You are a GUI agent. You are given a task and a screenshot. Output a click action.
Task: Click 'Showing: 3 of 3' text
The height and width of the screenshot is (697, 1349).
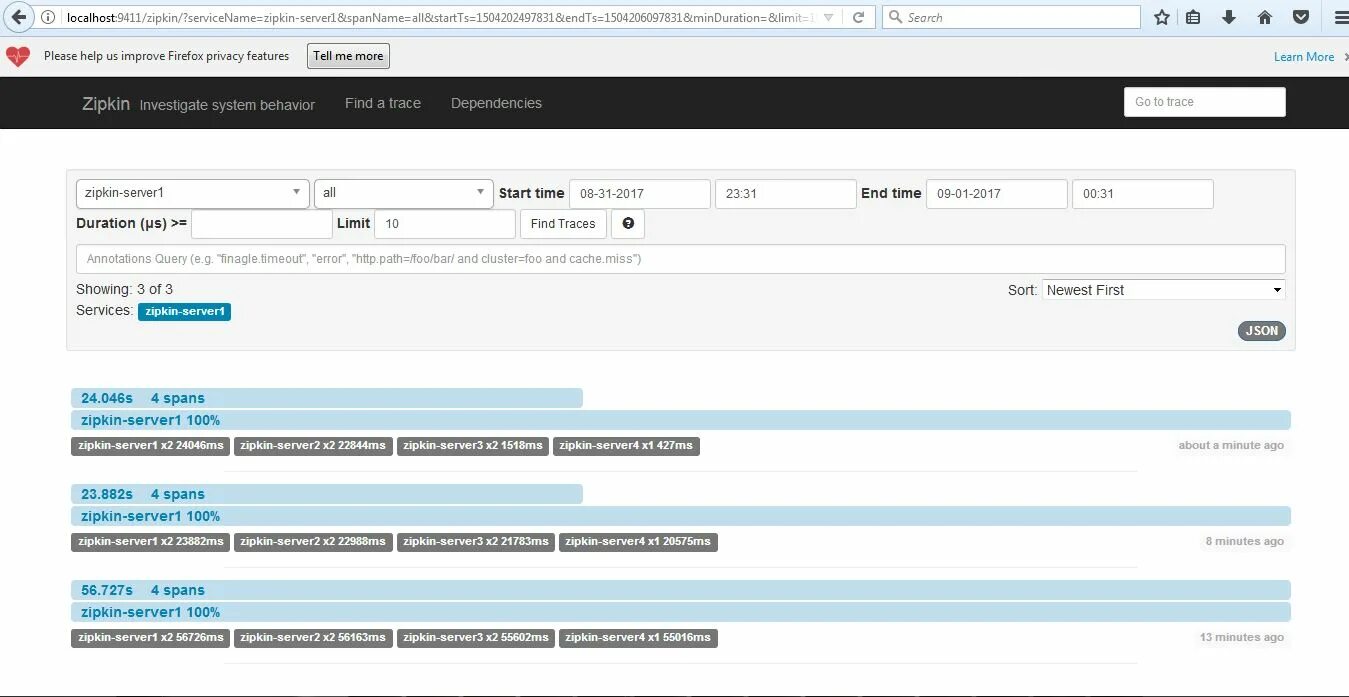(125, 289)
